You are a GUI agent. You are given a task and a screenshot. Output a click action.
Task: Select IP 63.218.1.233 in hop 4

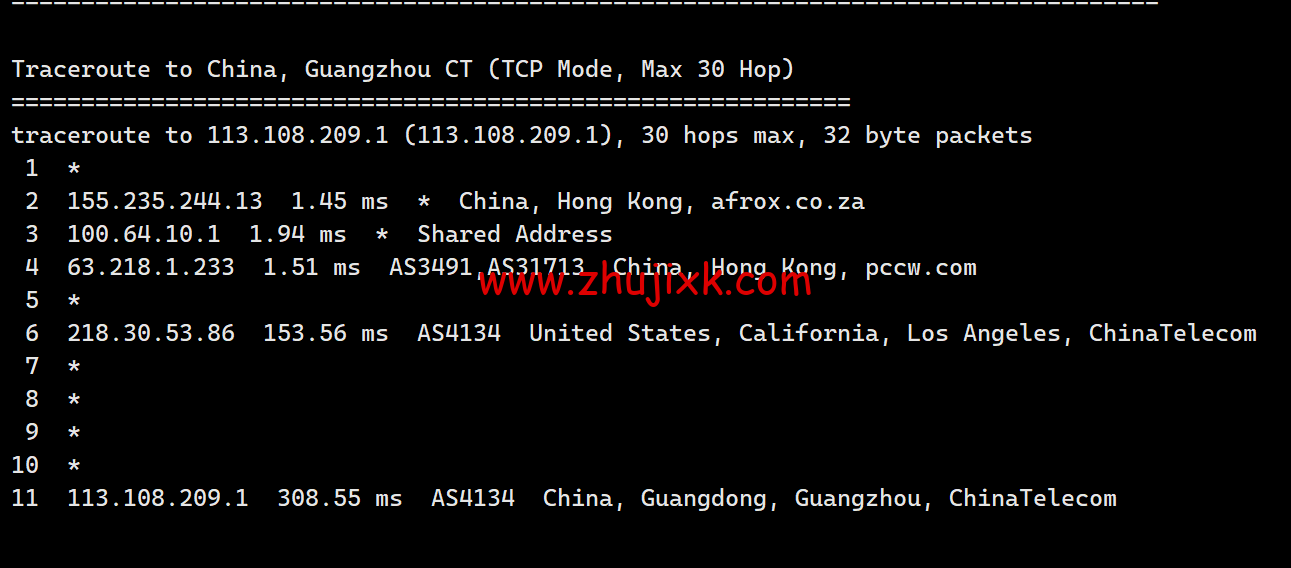(x=151, y=268)
